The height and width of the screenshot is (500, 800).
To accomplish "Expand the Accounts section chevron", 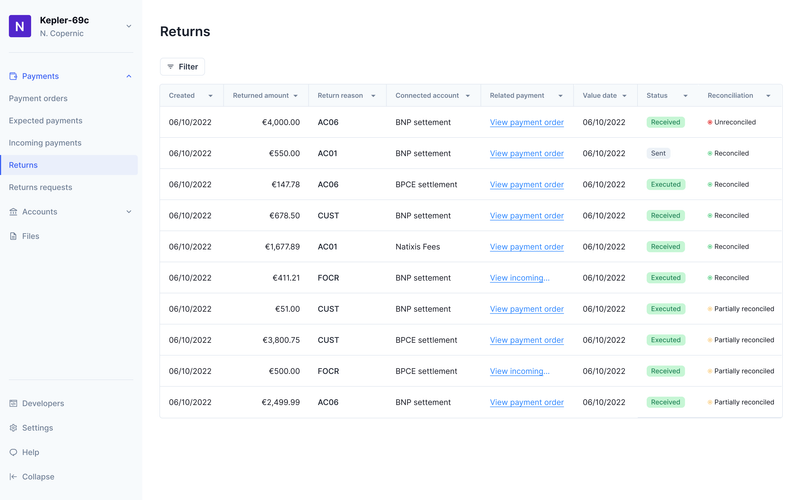I will [x=129, y=212].
